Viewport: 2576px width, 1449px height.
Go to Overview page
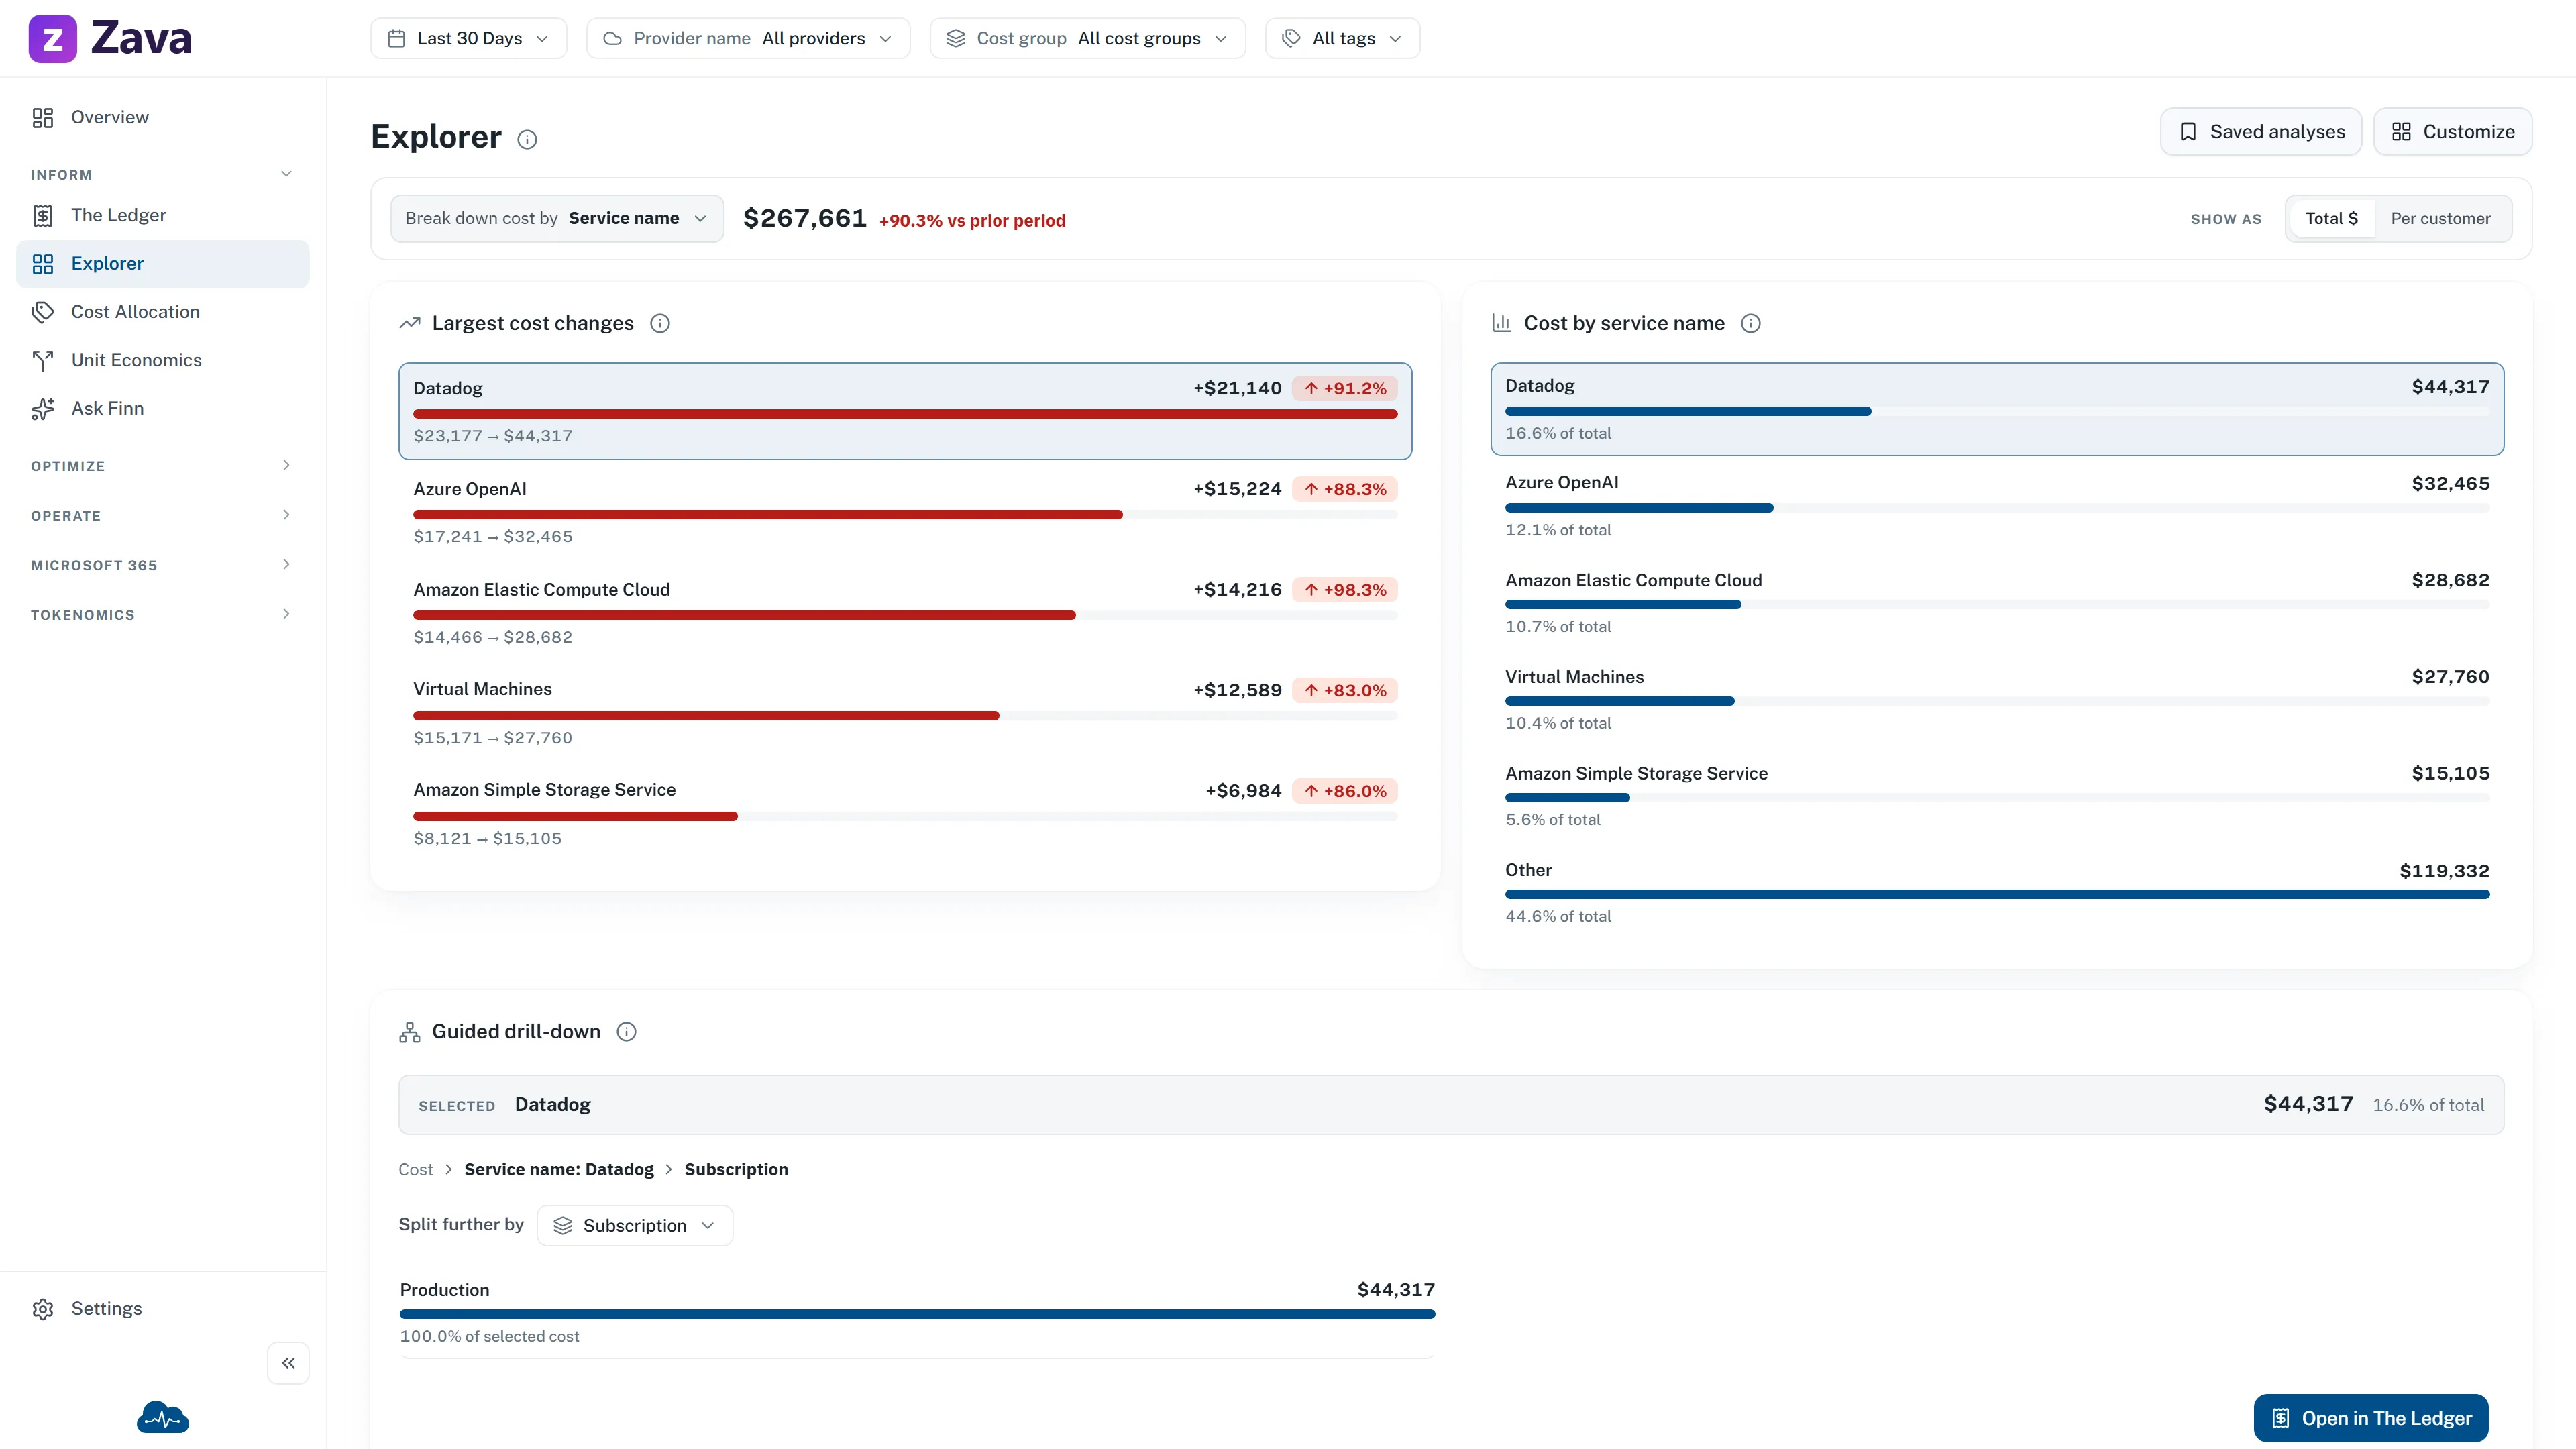[163, 118]
